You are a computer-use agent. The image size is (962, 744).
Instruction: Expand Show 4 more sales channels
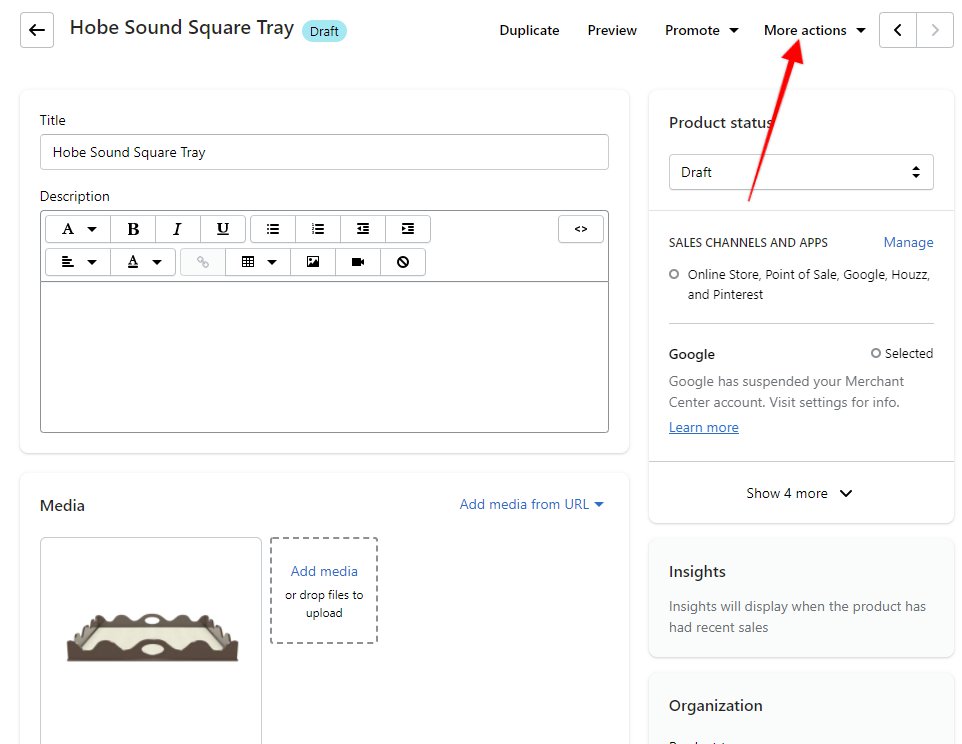[x=800, y=493]
